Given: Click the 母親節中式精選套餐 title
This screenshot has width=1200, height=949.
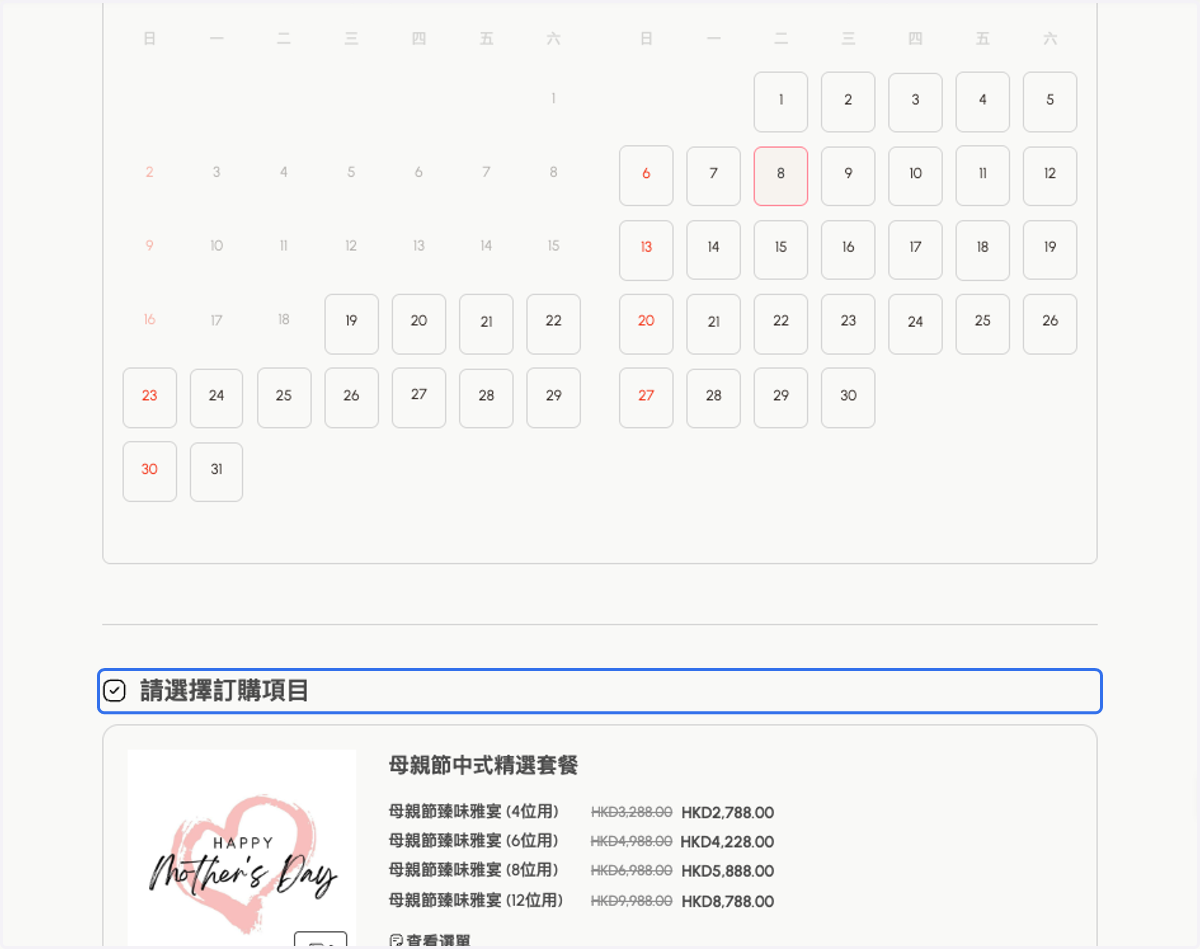Looking at the screenshot, I should click(483, 766).
